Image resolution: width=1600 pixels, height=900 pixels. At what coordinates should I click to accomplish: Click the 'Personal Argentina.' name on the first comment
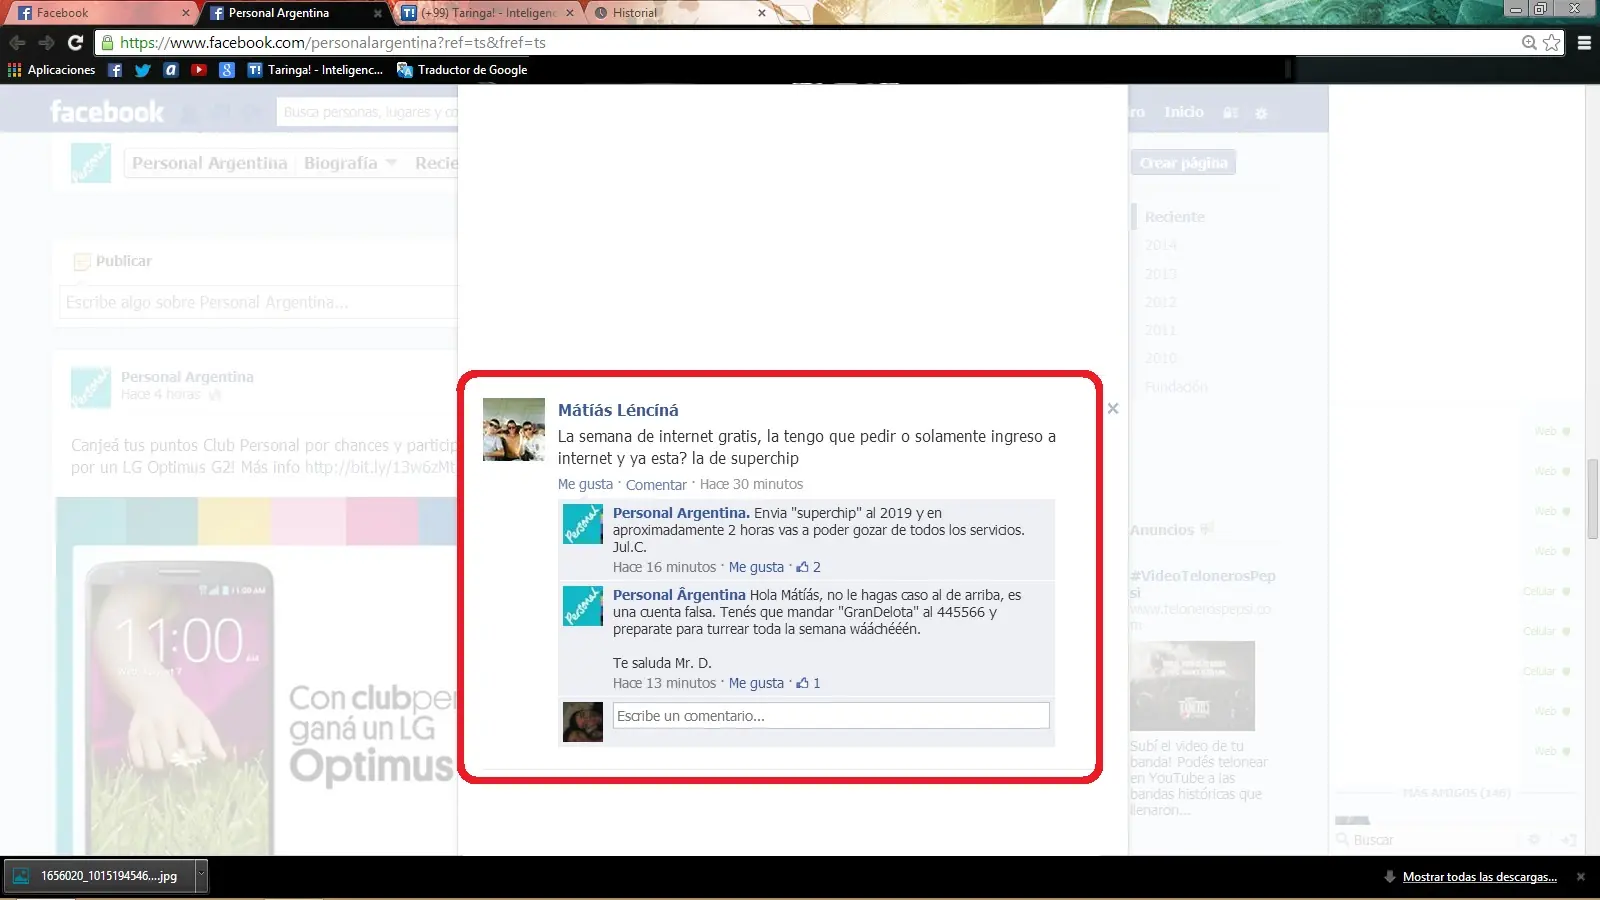point(681,513)
